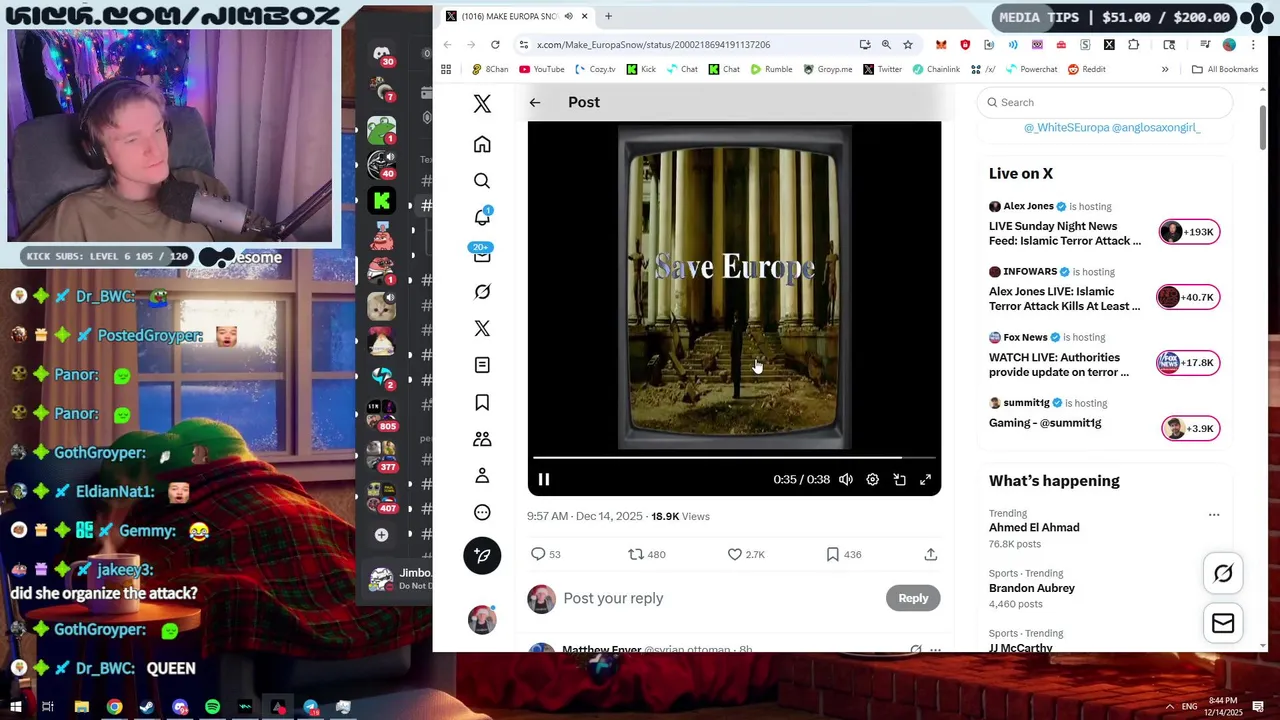The image size is (1280, 720).
Task: Open the Reddit bookmark
Action: pyautogui.click(x=1087, y=69)
